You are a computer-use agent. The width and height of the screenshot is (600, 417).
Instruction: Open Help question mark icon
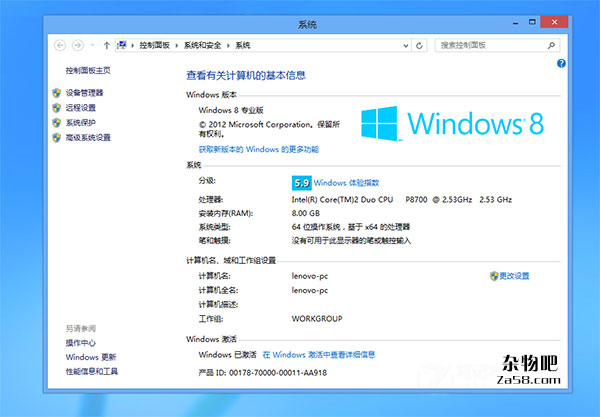point(561,64)
